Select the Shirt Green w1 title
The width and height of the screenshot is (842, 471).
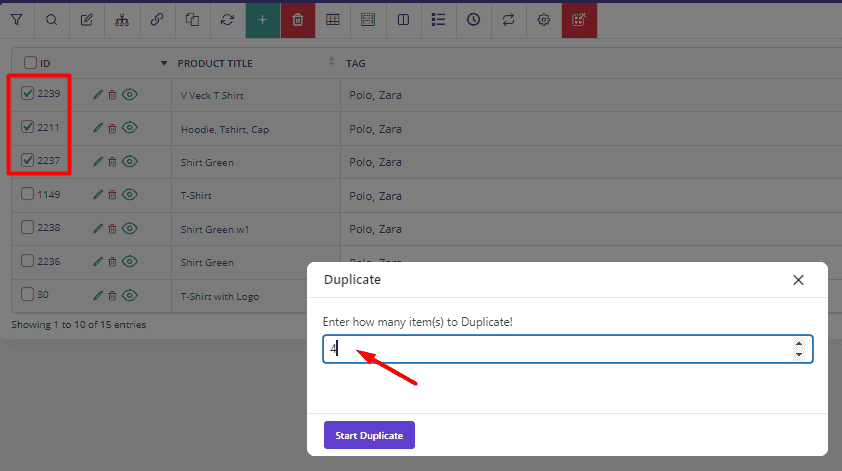click(x=215, y=229)
